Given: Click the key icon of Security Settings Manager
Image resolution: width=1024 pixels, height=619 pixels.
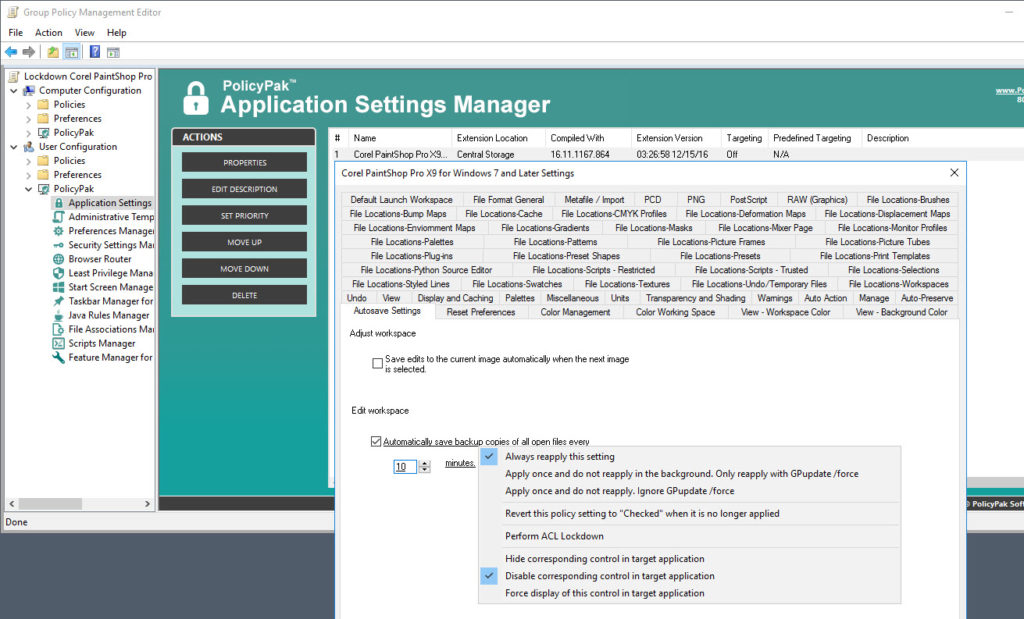Looking at the screenshot, I should click(x=58, y=245).
